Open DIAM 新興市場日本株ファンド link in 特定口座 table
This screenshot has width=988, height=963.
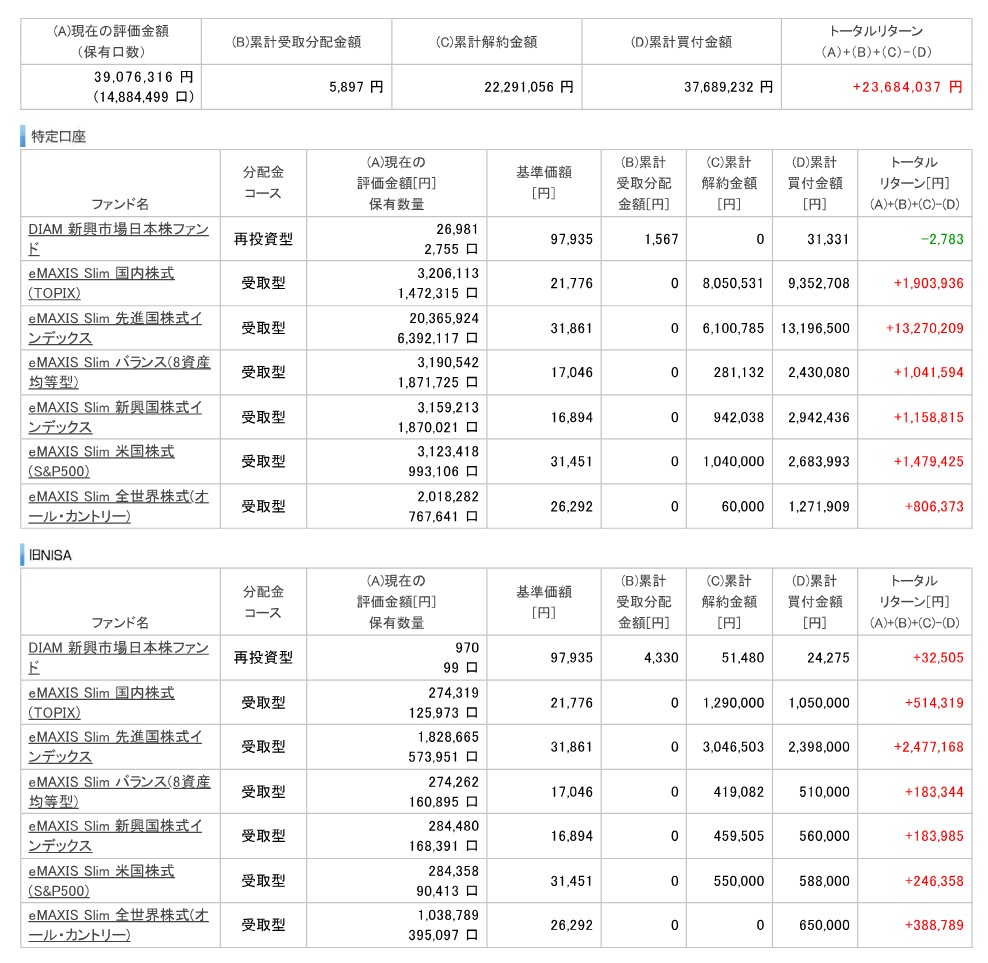[x=118, y=239]
